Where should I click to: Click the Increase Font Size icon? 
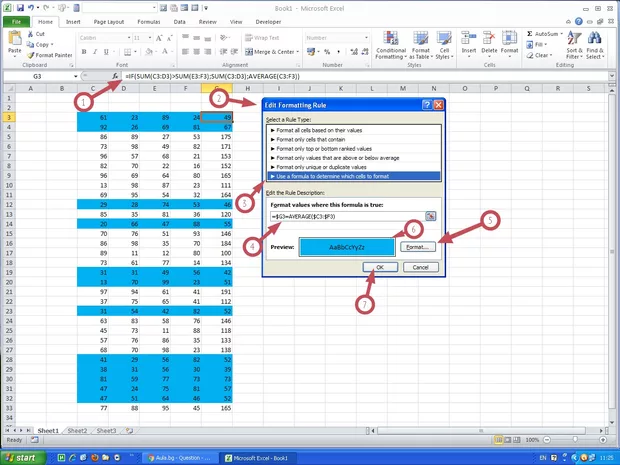(159, 38)
